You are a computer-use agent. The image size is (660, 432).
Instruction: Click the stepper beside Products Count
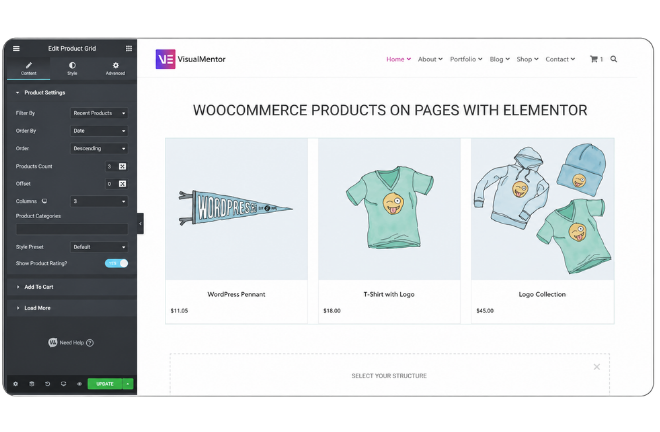tap(122, 166)
